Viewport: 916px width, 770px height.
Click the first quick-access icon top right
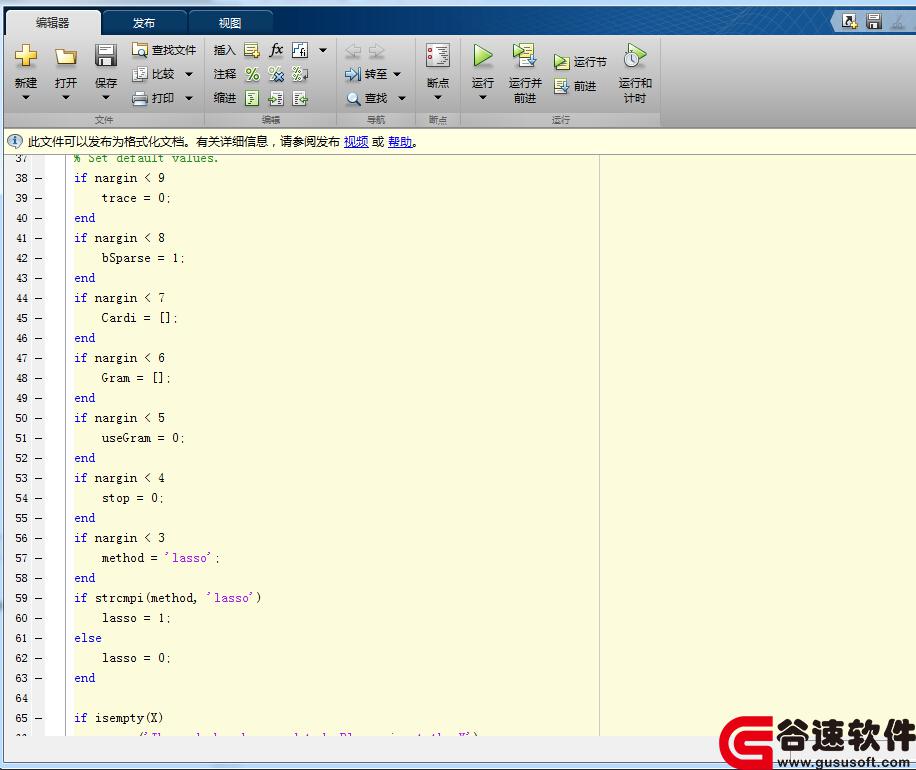coord(849,22)
